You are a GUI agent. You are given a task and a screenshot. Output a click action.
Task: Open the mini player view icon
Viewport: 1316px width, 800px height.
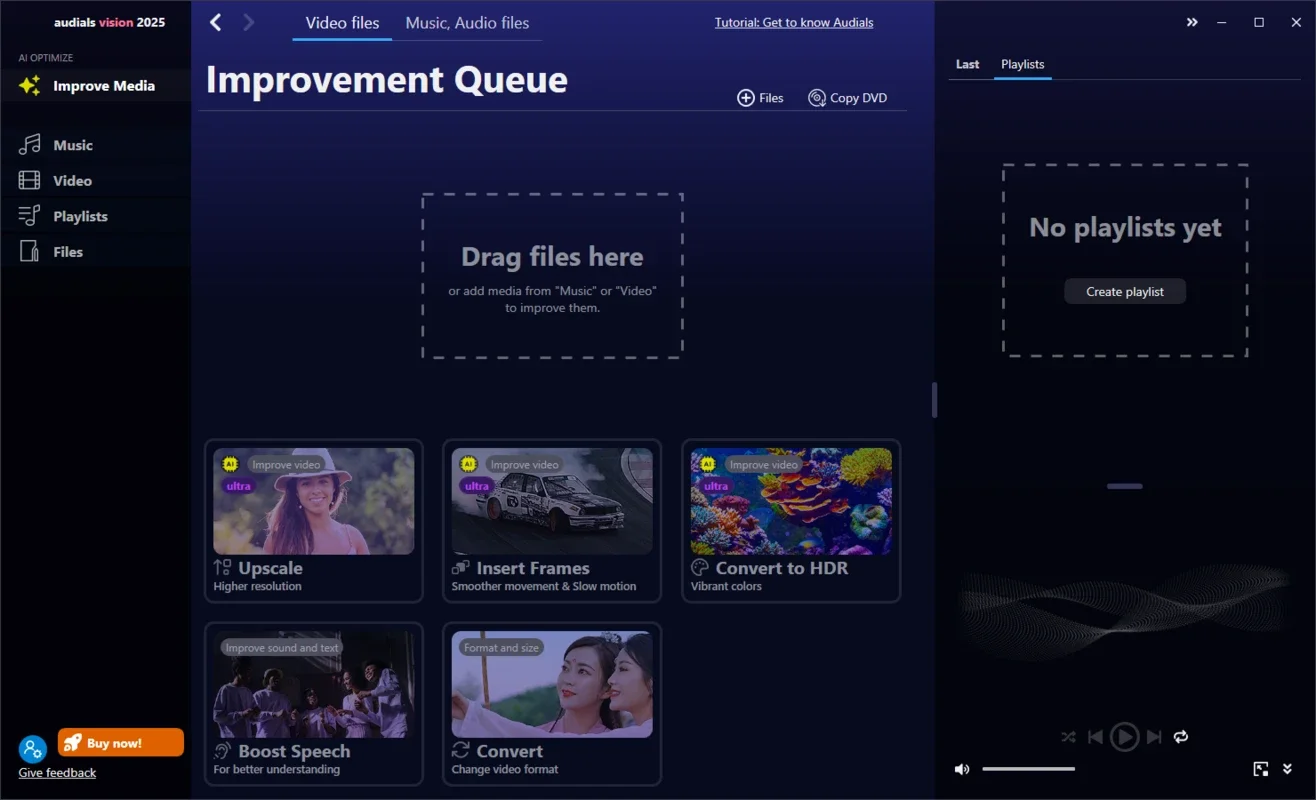pyautogui.click(x=1261, y=769)
